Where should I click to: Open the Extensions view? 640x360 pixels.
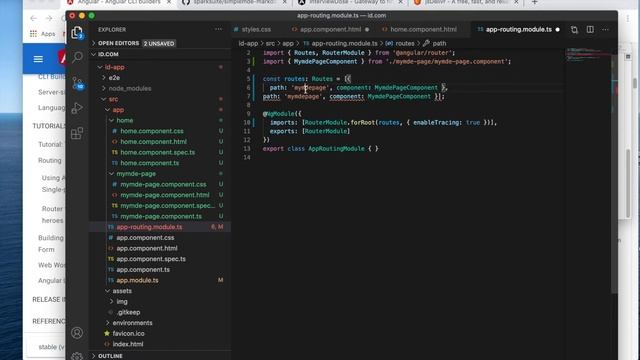tap(77, 133)
